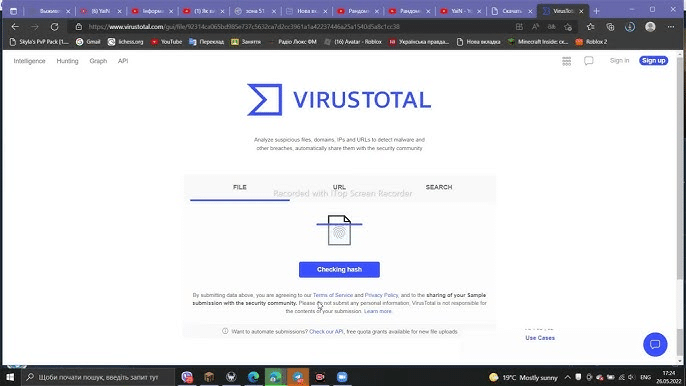
Task: Click the Sign in link
Action: click(620, 60)
